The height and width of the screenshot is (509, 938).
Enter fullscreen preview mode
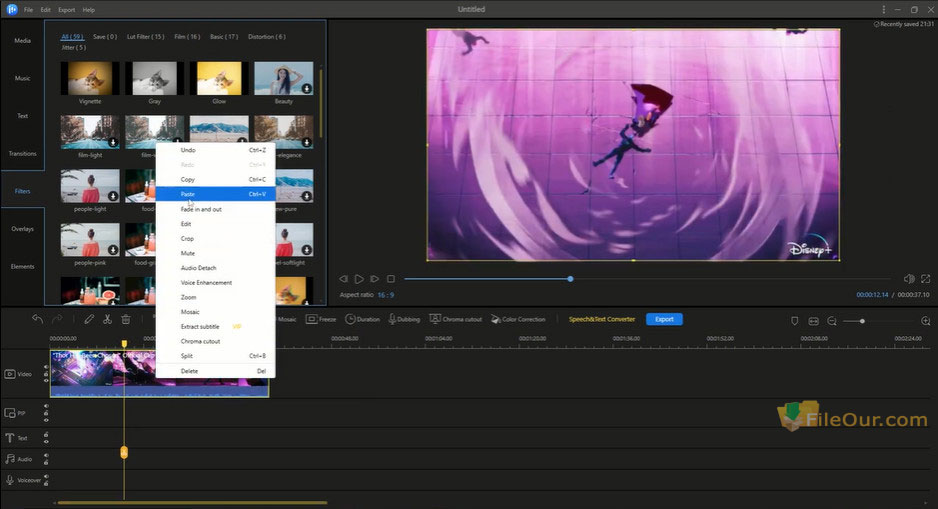point(925,279)
